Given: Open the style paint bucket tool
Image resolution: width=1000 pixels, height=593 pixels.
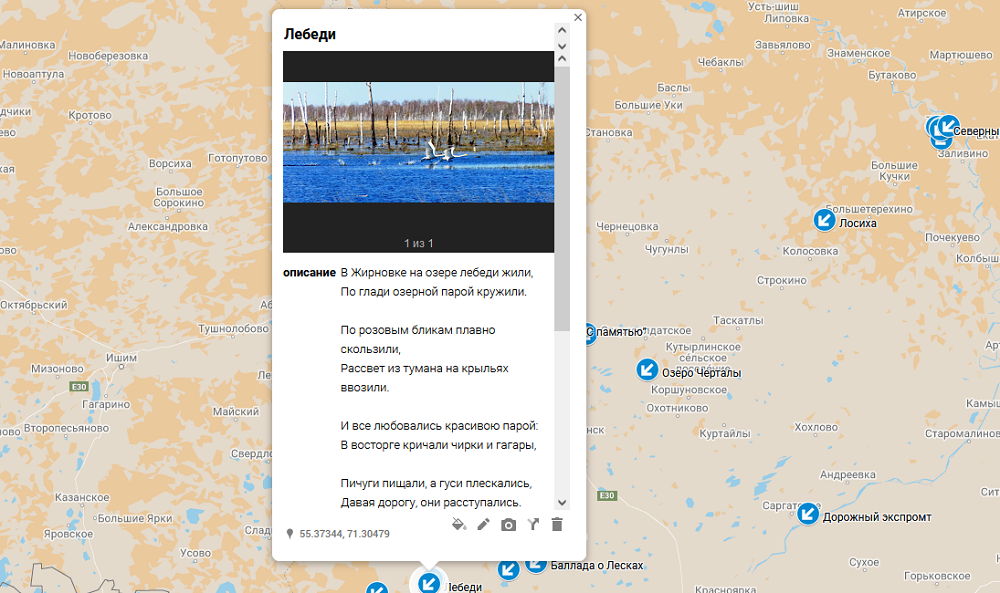Looking at the screenshot, I should coord(459,524).
